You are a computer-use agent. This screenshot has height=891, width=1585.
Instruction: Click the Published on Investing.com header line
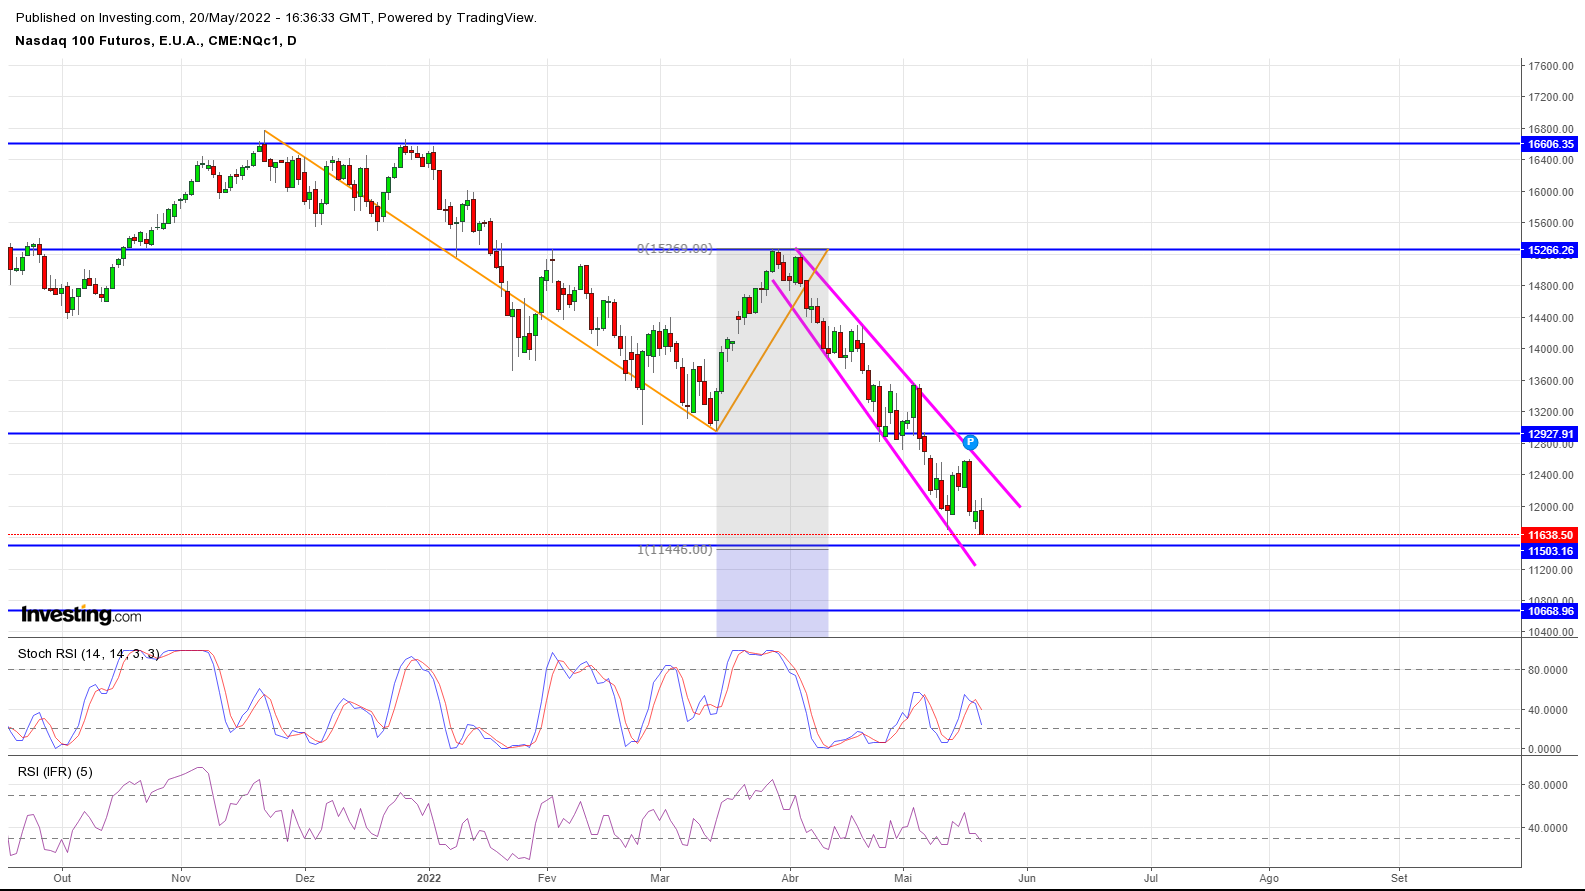(x=276, y=18)
